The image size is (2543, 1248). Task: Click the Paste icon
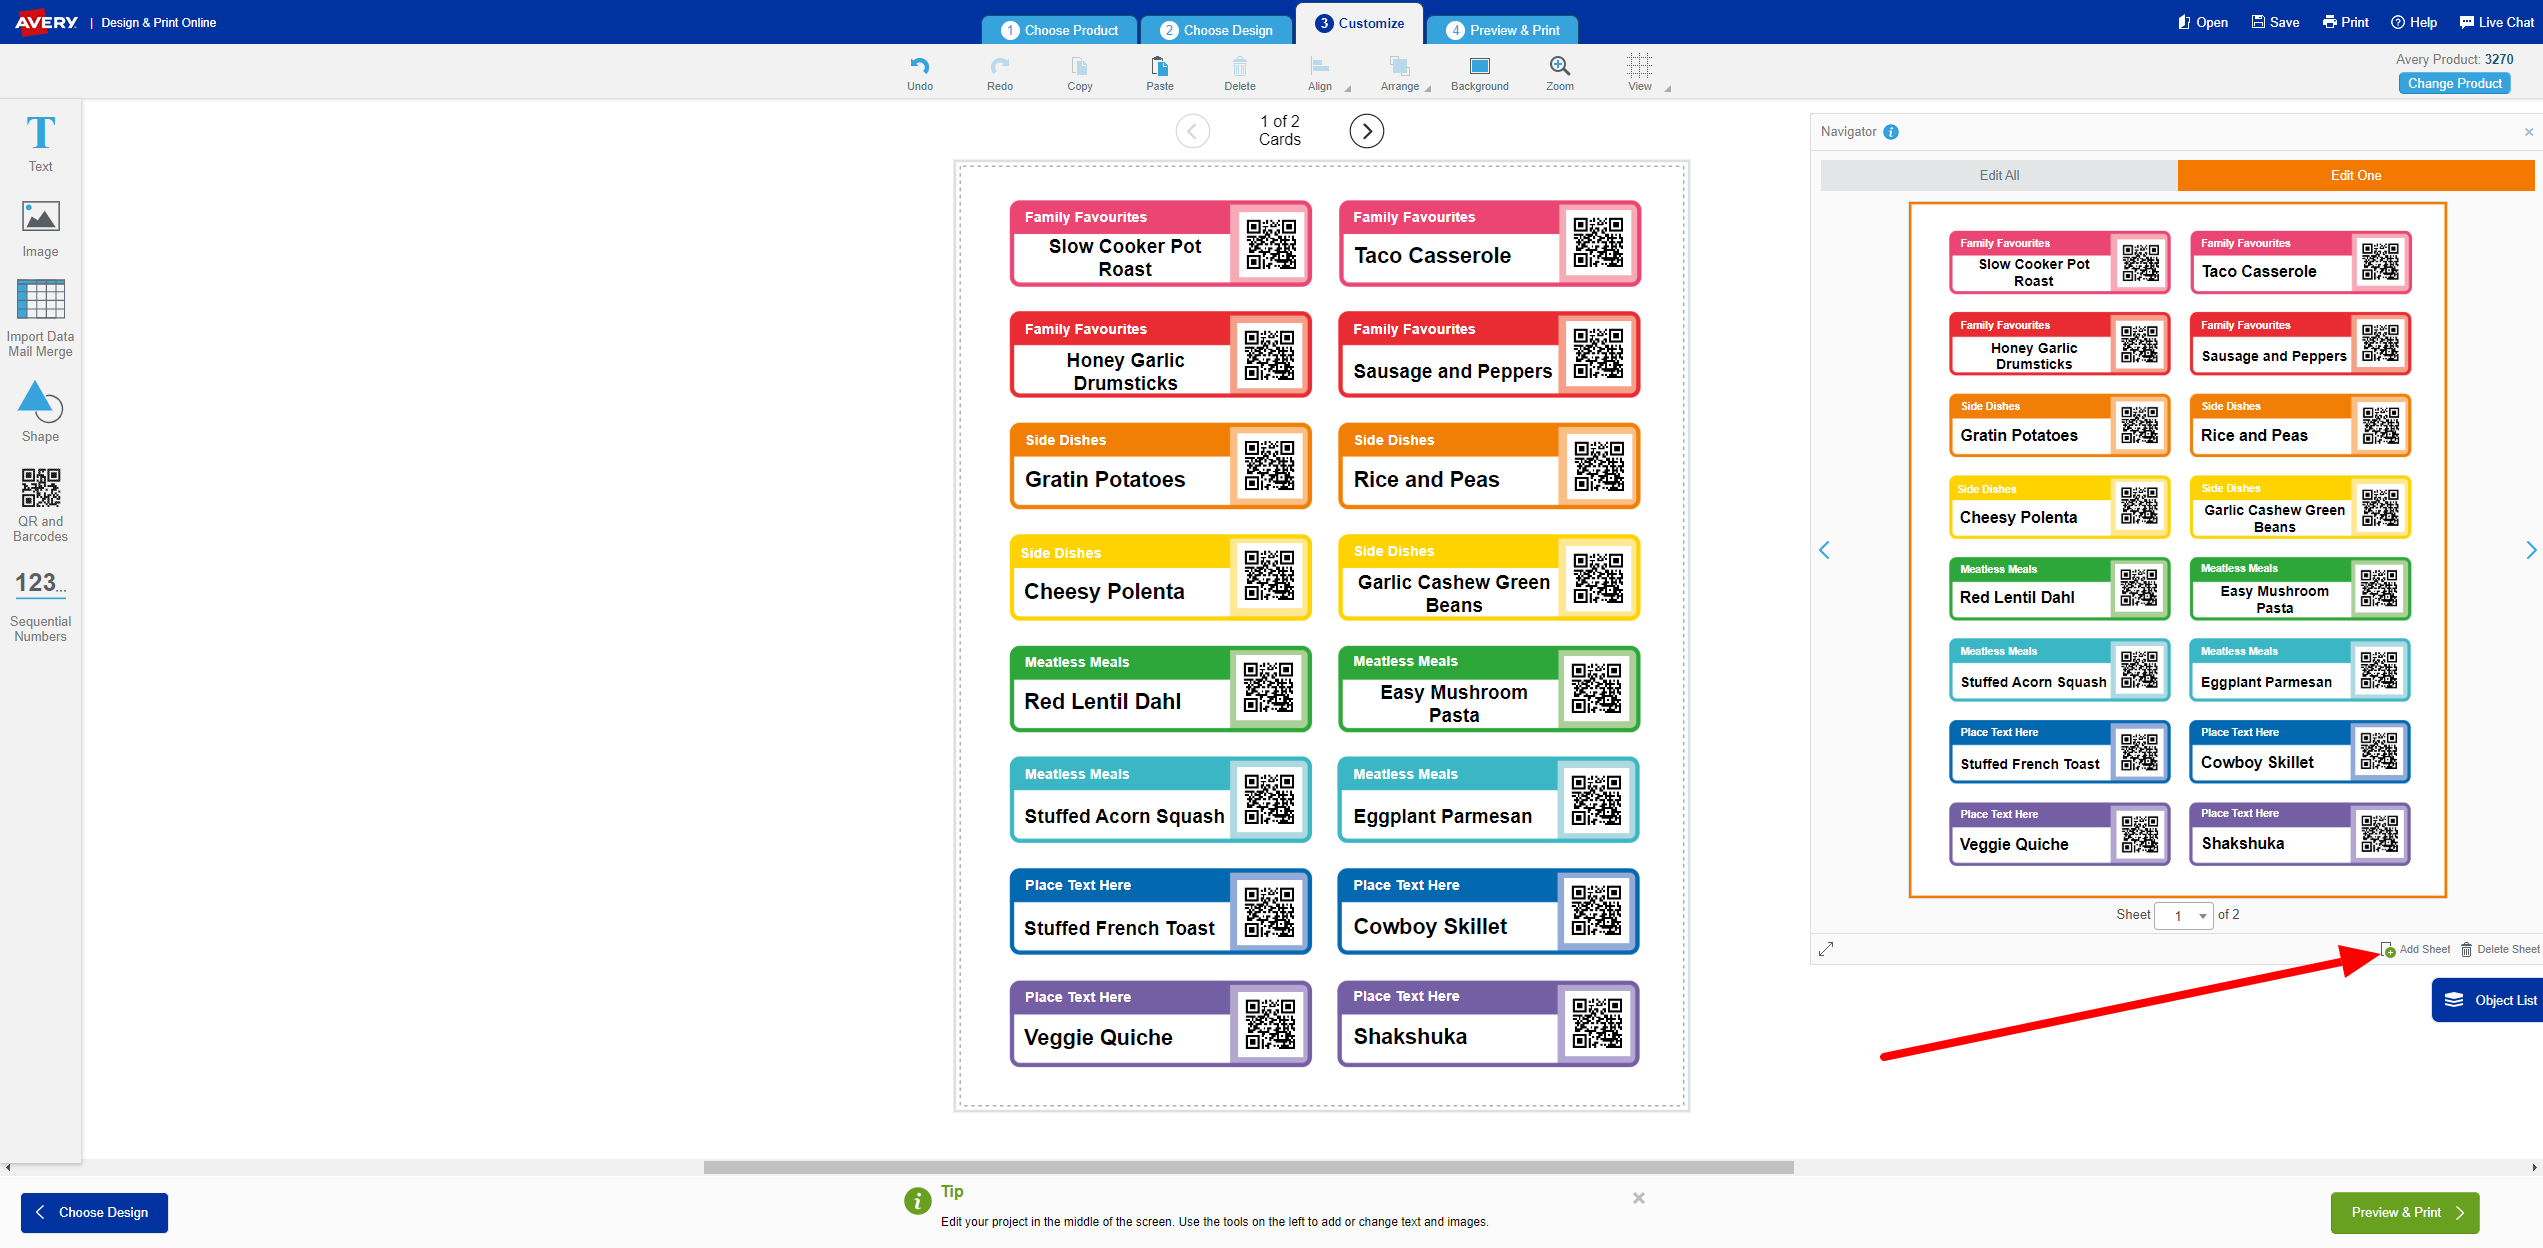1160,74
